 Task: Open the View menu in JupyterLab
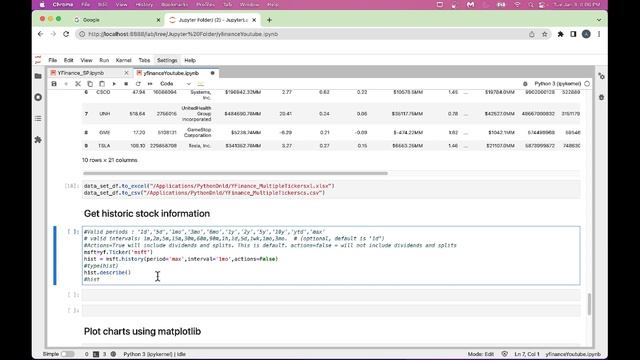(86, 60)
